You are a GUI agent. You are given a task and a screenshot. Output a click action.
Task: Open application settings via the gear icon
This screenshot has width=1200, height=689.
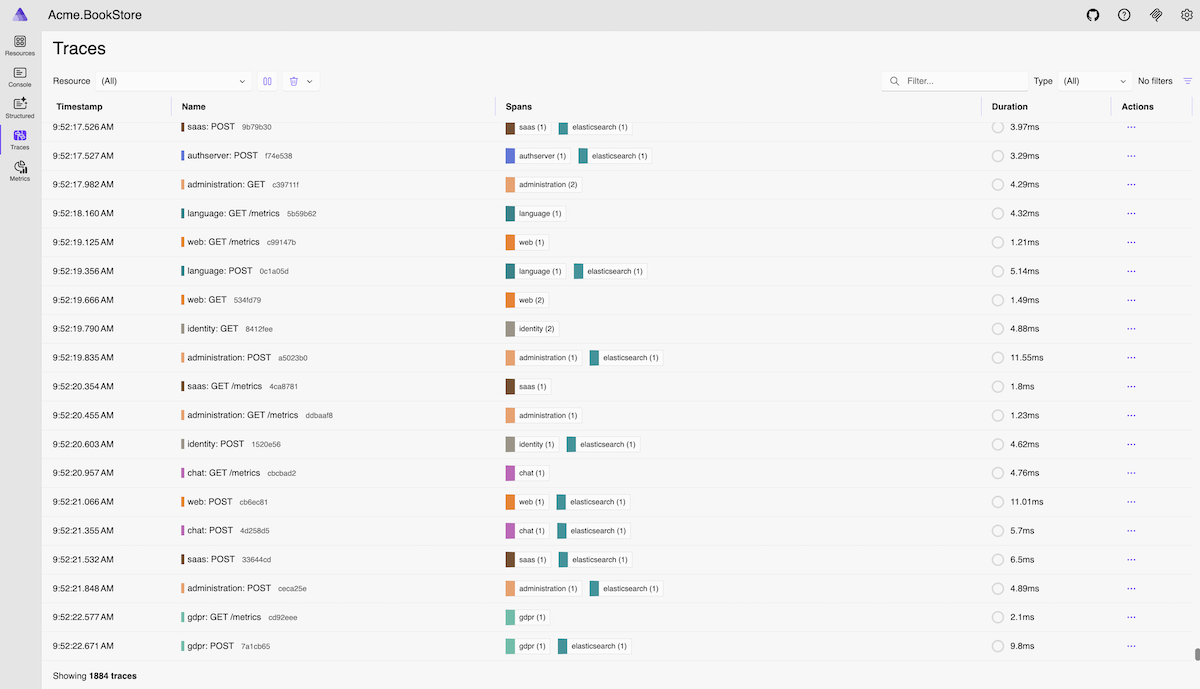1185,15
